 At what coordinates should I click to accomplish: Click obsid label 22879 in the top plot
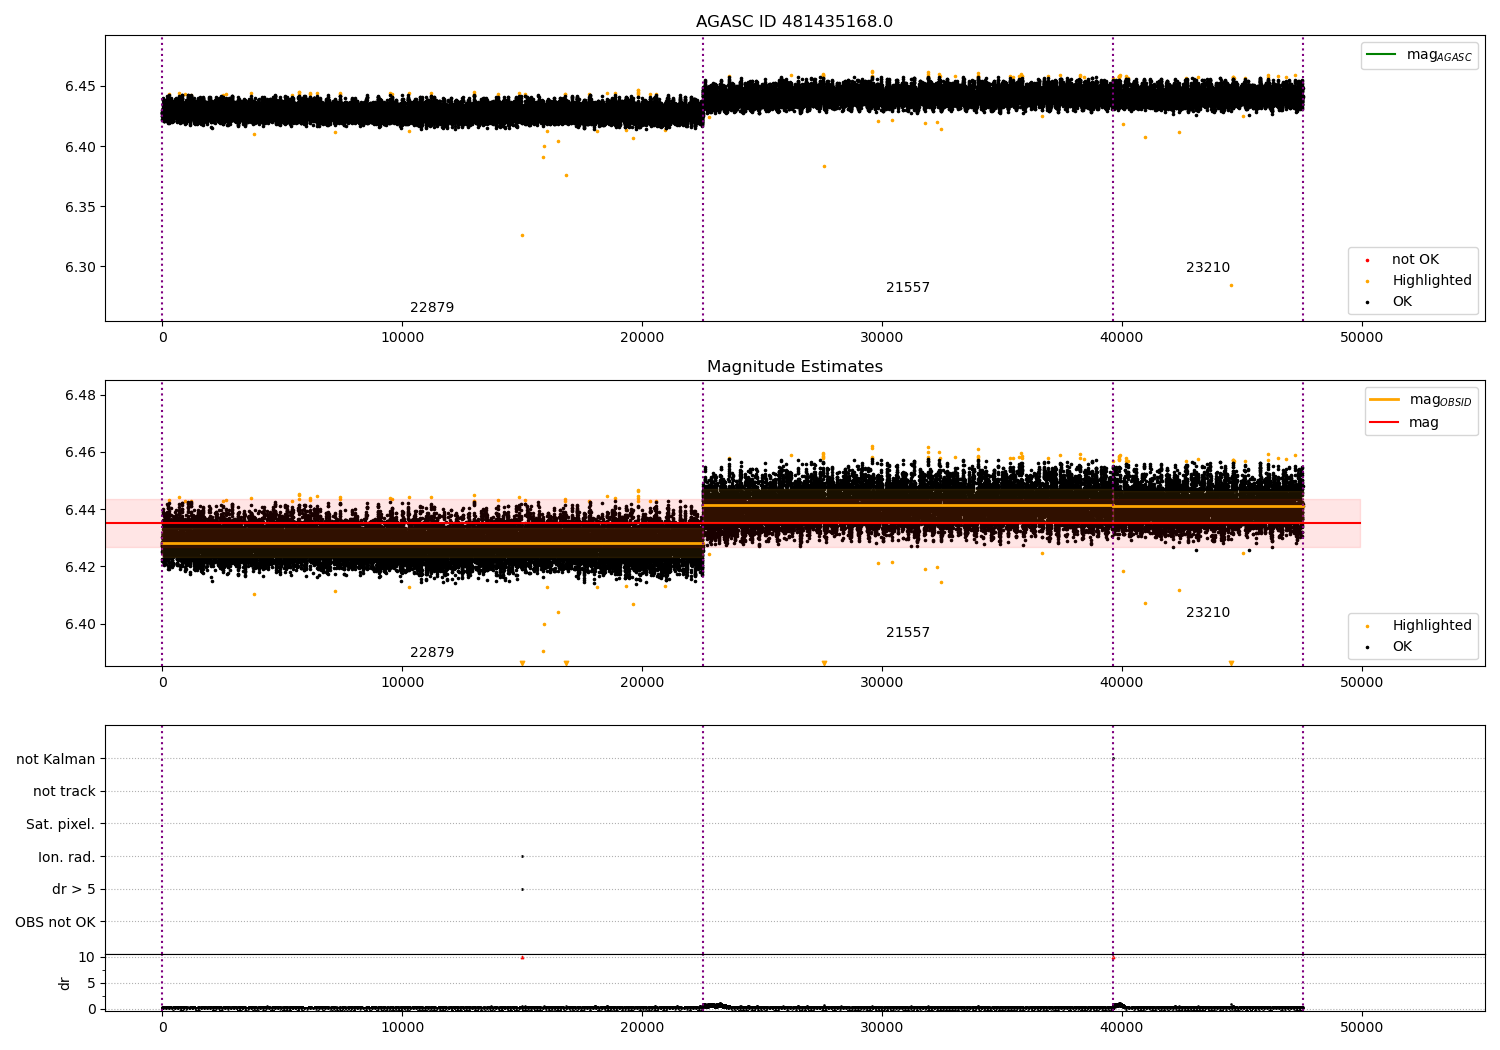432,308
